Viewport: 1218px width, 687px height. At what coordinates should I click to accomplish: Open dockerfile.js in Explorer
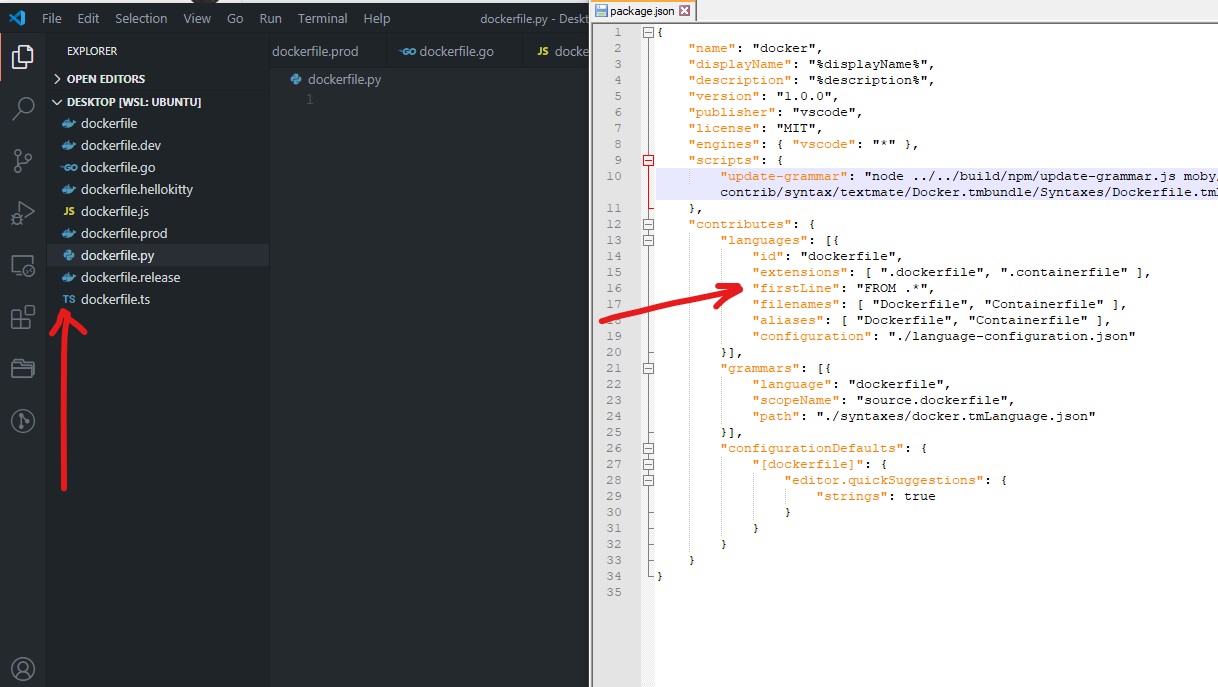point(158,211)
